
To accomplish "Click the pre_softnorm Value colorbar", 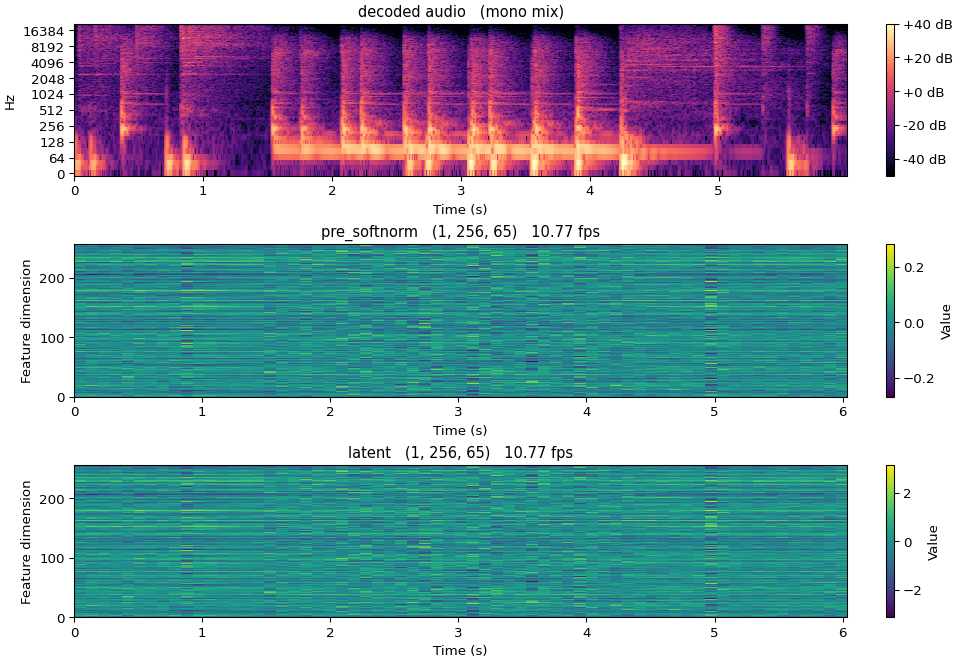I will coord(890,321).
